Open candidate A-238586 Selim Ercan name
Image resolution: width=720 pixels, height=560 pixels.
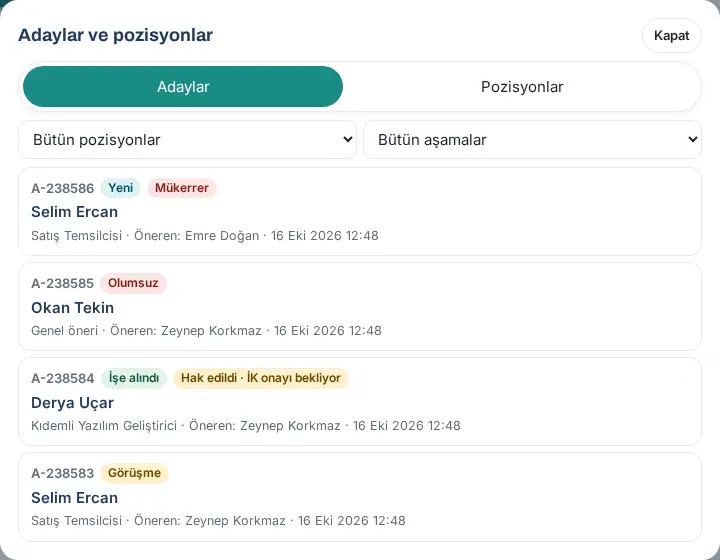coord(74,212)
